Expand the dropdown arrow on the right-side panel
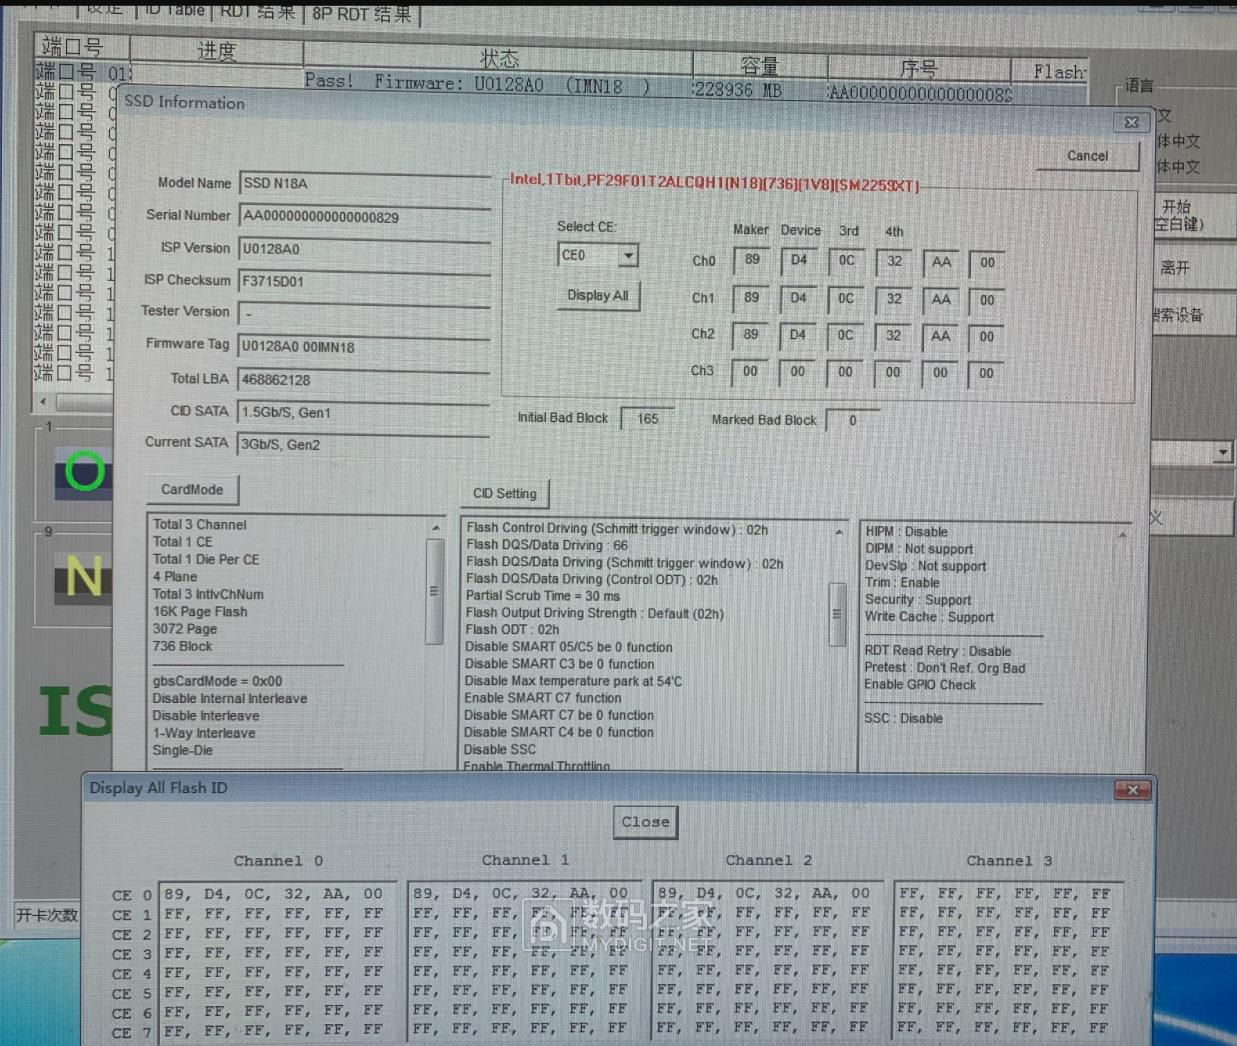The height and width of the screenshot is (1046, 1237). click(1222, 453)
